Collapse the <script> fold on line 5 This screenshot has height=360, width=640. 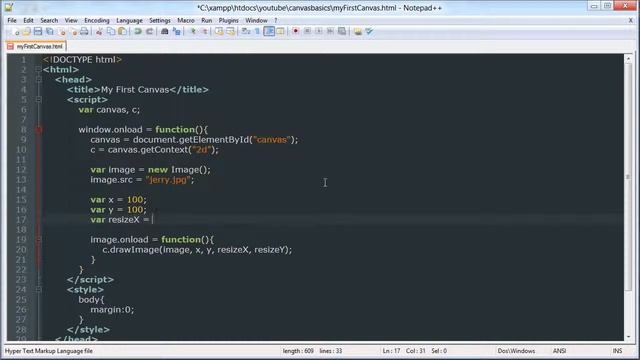(x=38, y=100)
